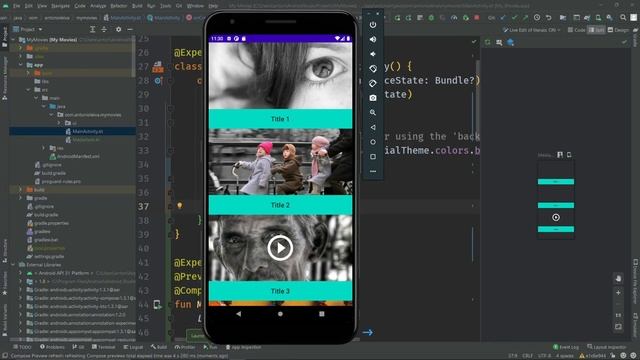Raise the emulator volume with volume up icon

373,39
